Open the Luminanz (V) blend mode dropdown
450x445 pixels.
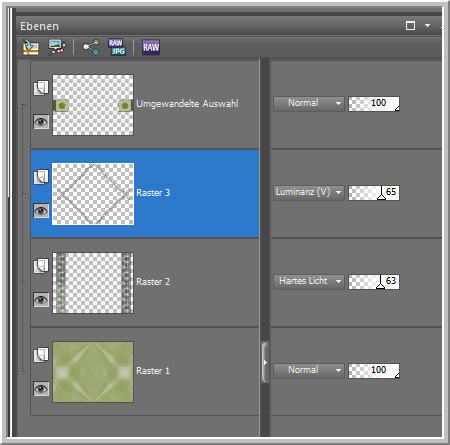tap(308, 193)
